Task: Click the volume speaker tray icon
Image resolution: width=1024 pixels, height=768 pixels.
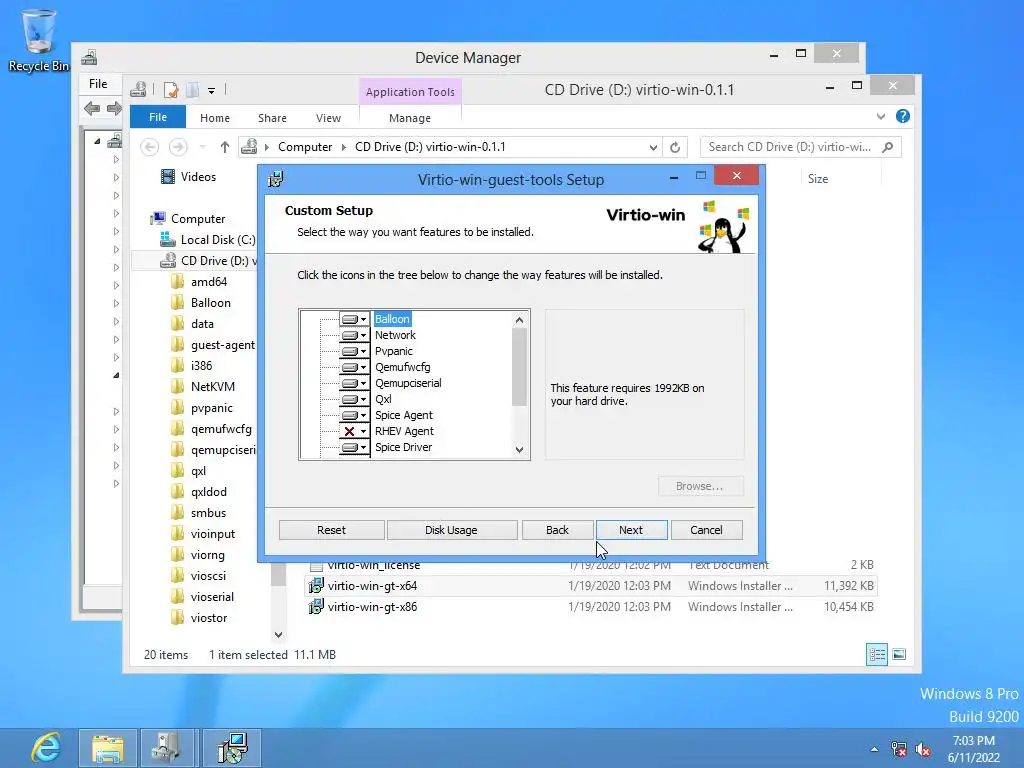Action: click(x=923, y=750)
